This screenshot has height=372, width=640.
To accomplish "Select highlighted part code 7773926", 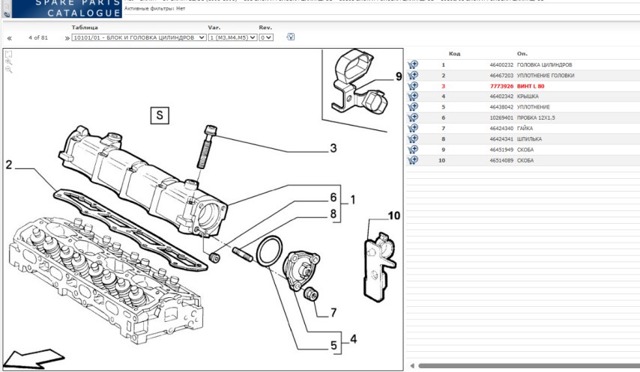I will (501, 86).
